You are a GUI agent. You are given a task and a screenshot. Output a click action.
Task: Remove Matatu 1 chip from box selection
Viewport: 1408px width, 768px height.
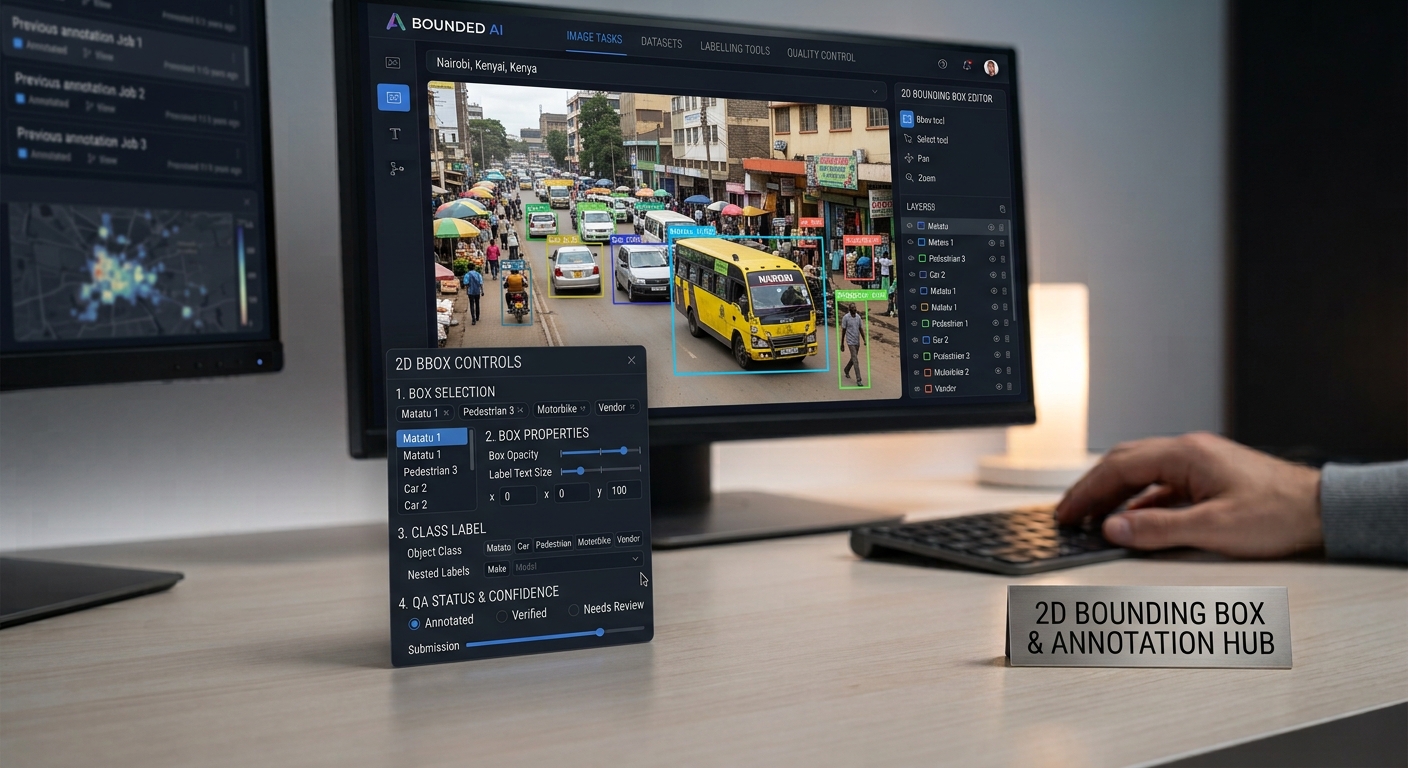(x=446, y=413)
